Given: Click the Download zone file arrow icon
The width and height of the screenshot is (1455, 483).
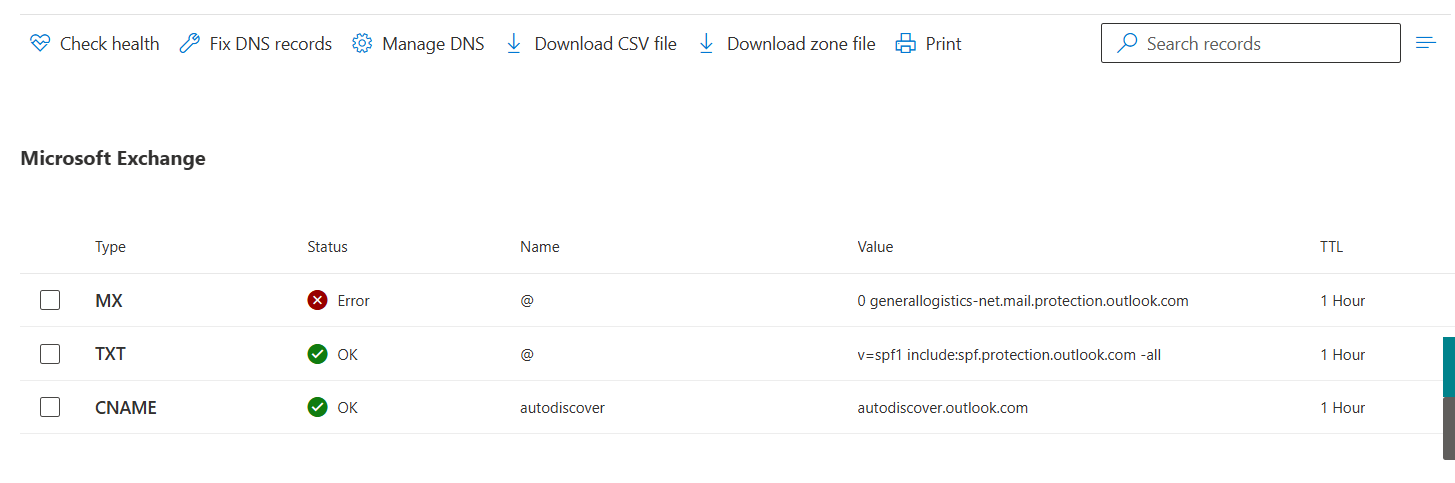Looking at the screenshot, I should (706, 44).
